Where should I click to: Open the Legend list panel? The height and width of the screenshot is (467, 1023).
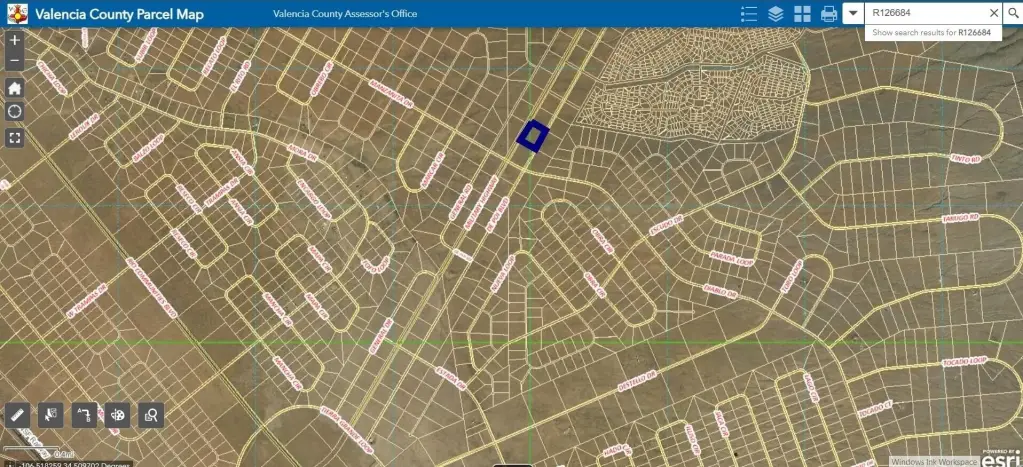coord(749,14)
